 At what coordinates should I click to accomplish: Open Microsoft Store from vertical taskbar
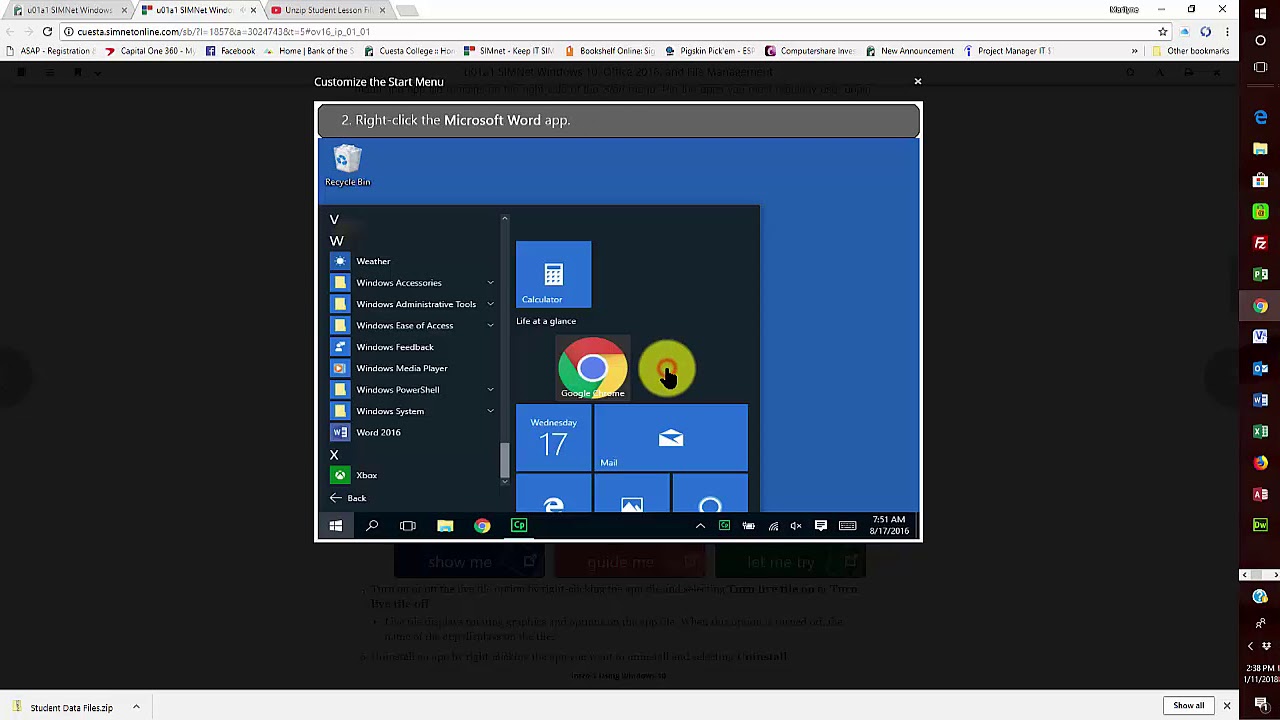tap(1260, 181)
